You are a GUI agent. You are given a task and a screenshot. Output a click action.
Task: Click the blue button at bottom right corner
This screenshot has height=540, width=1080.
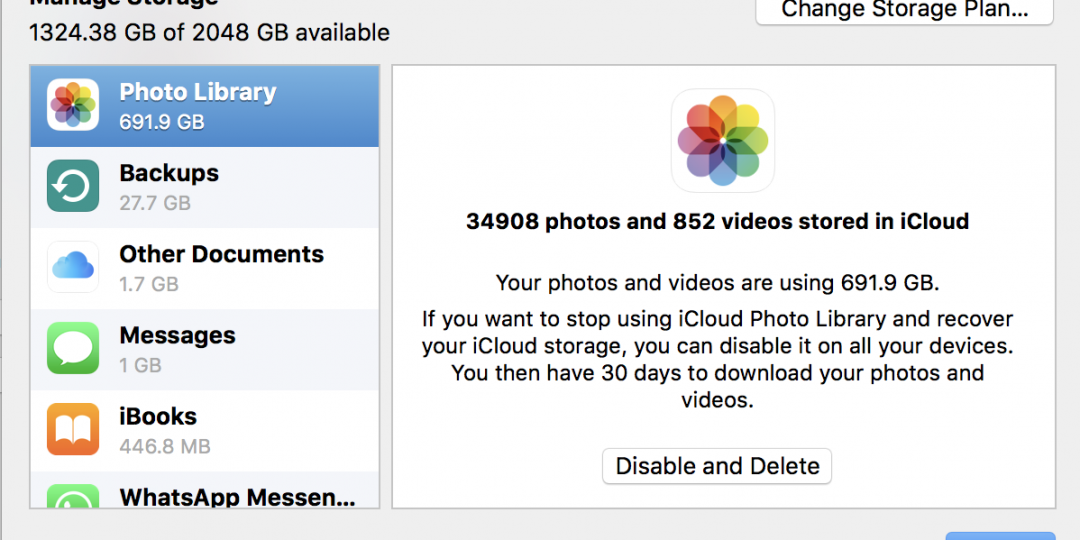pos(1000,536)
